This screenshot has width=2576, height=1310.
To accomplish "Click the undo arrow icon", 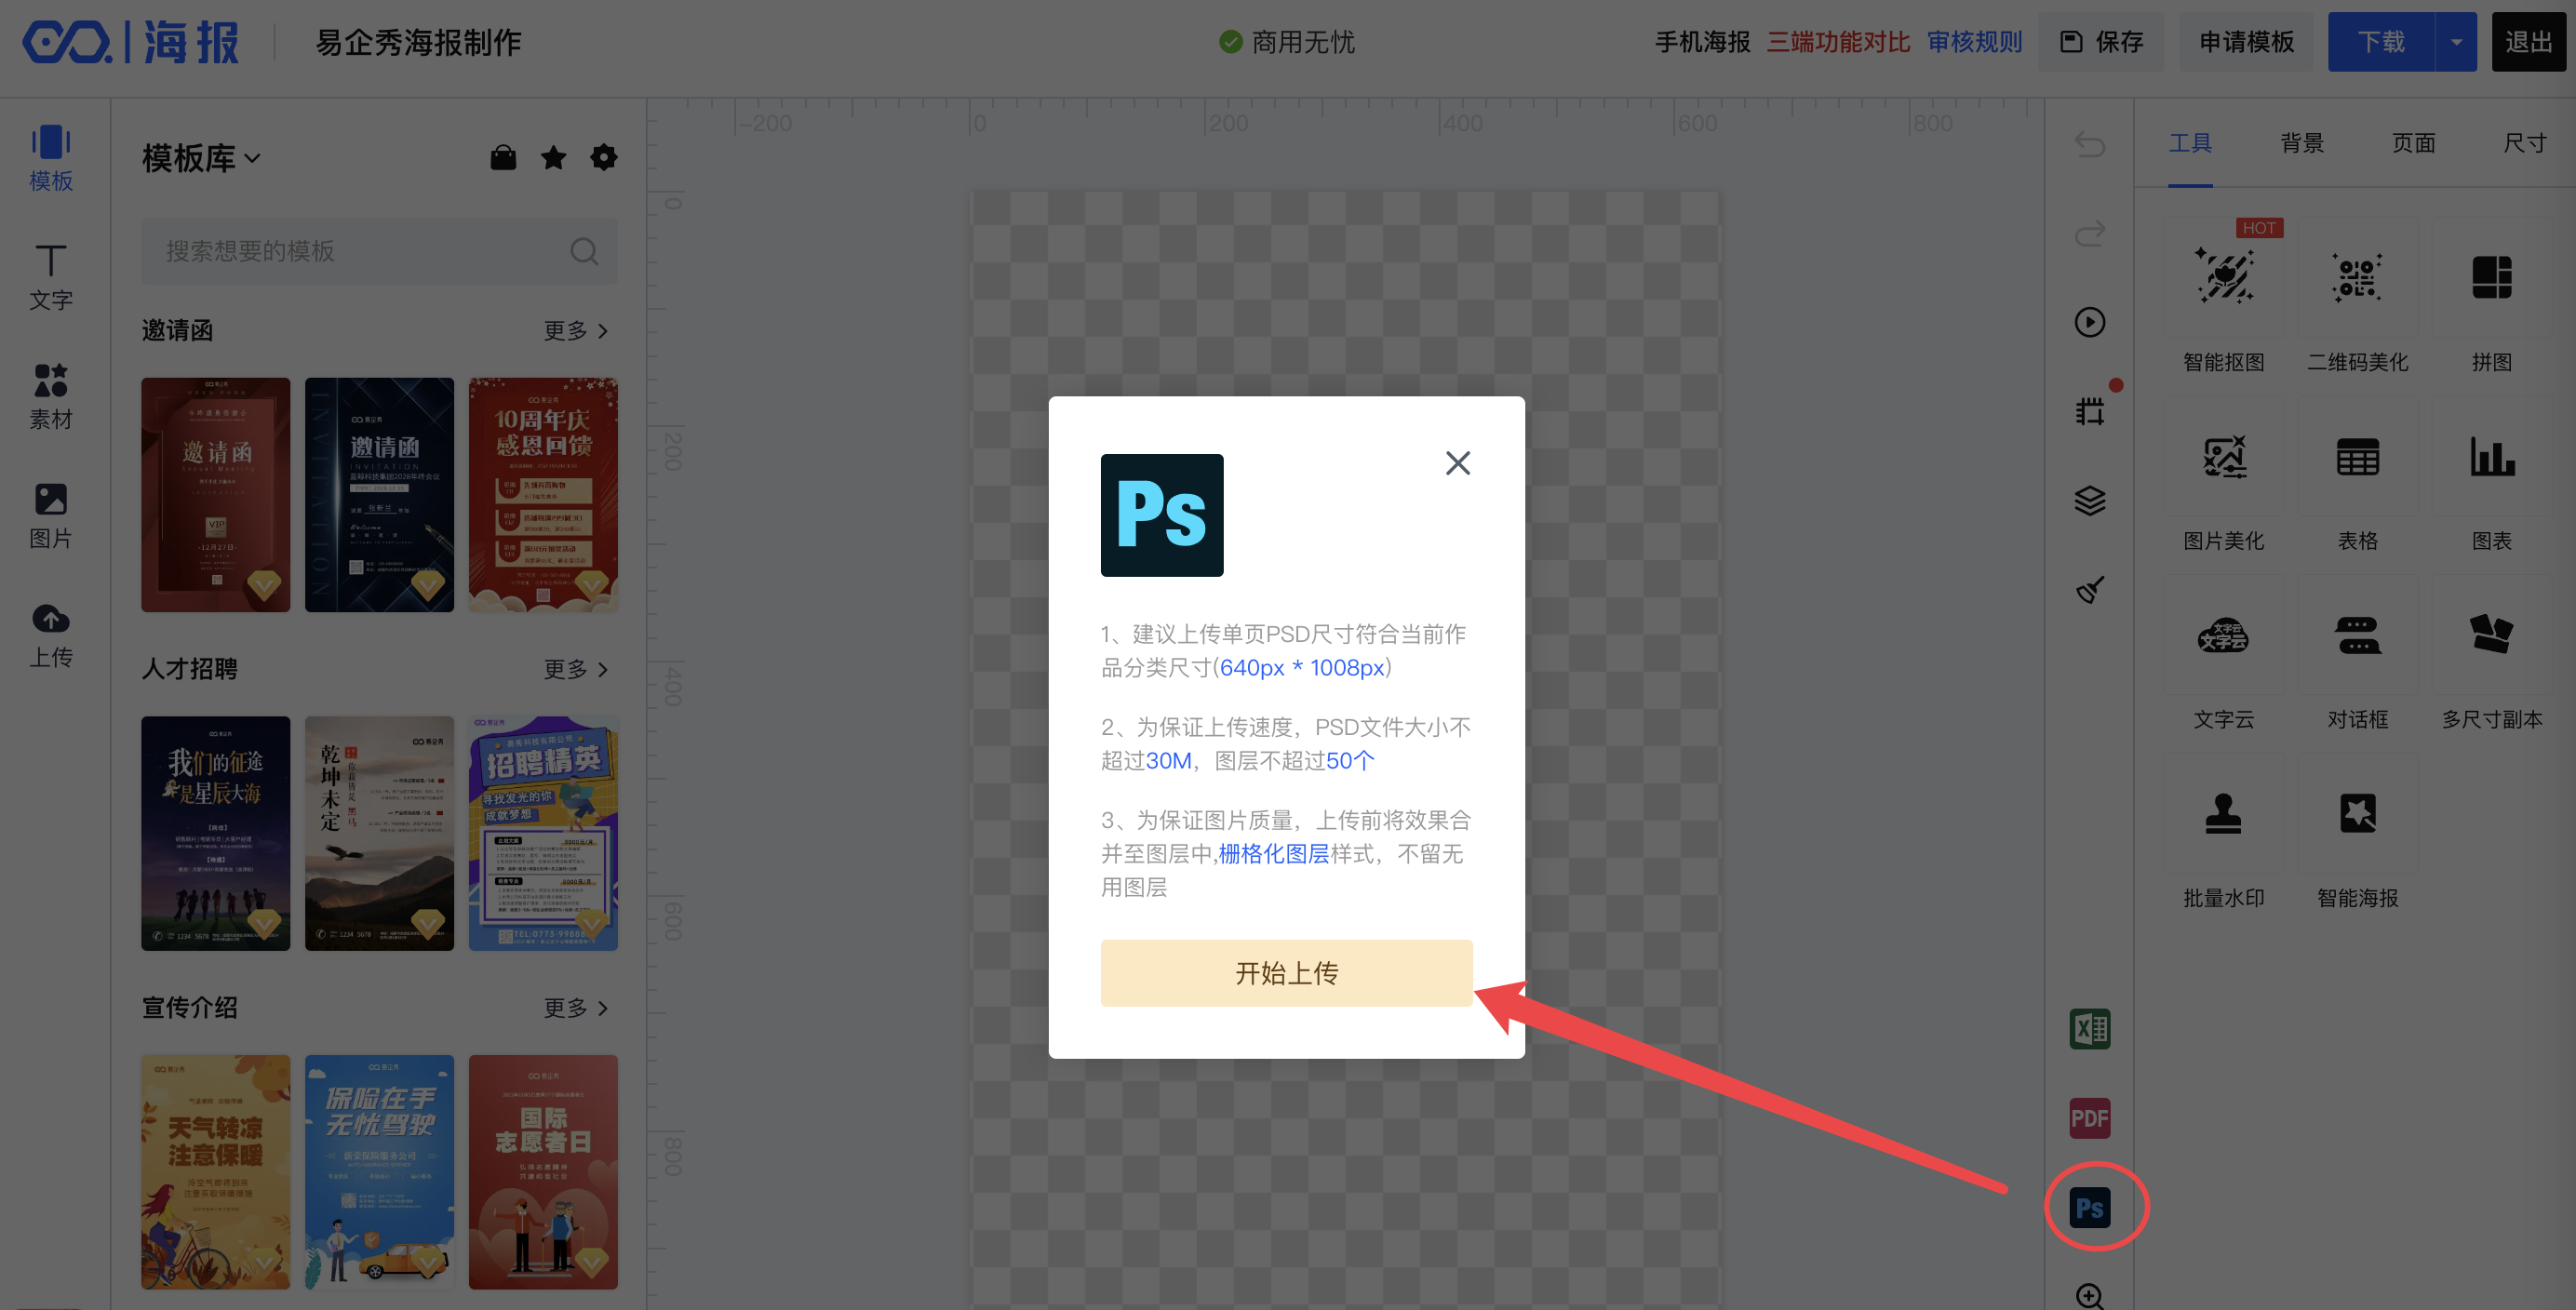I will coord(2089,145).
